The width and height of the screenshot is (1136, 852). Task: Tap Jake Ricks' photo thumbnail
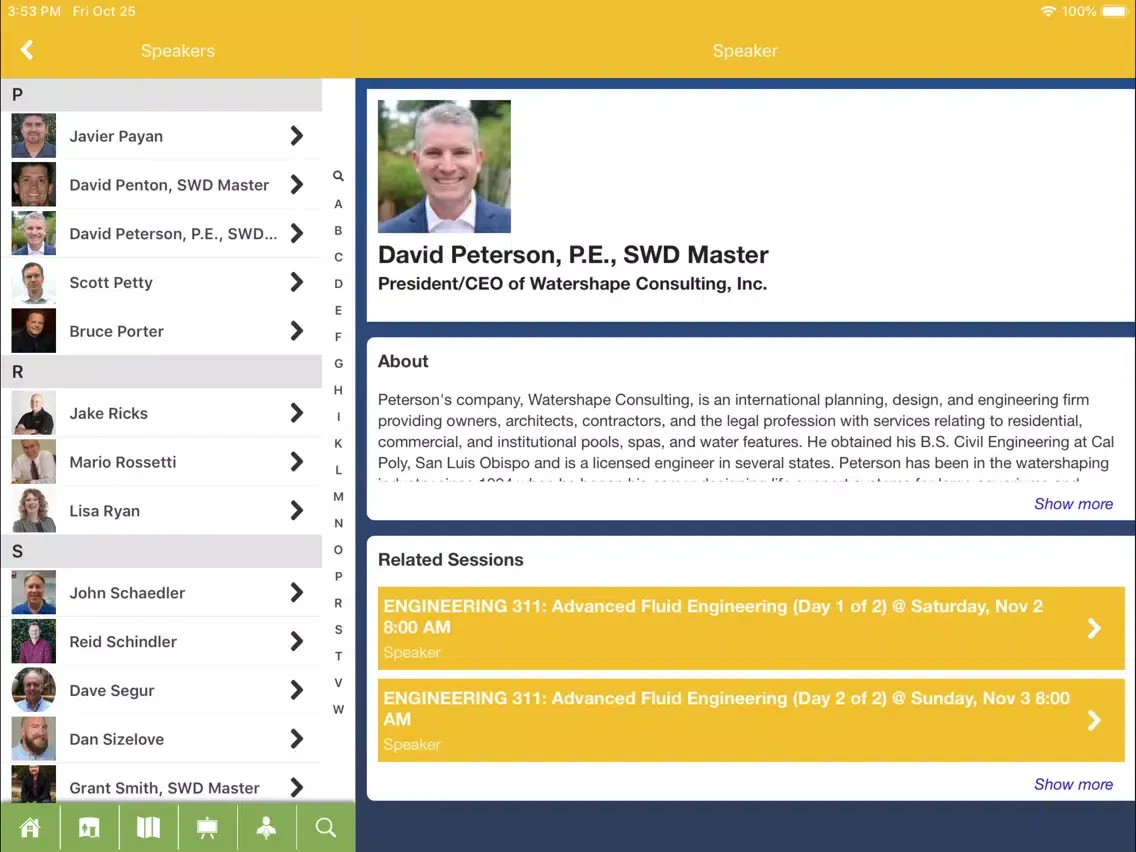[x=33, y=413]
